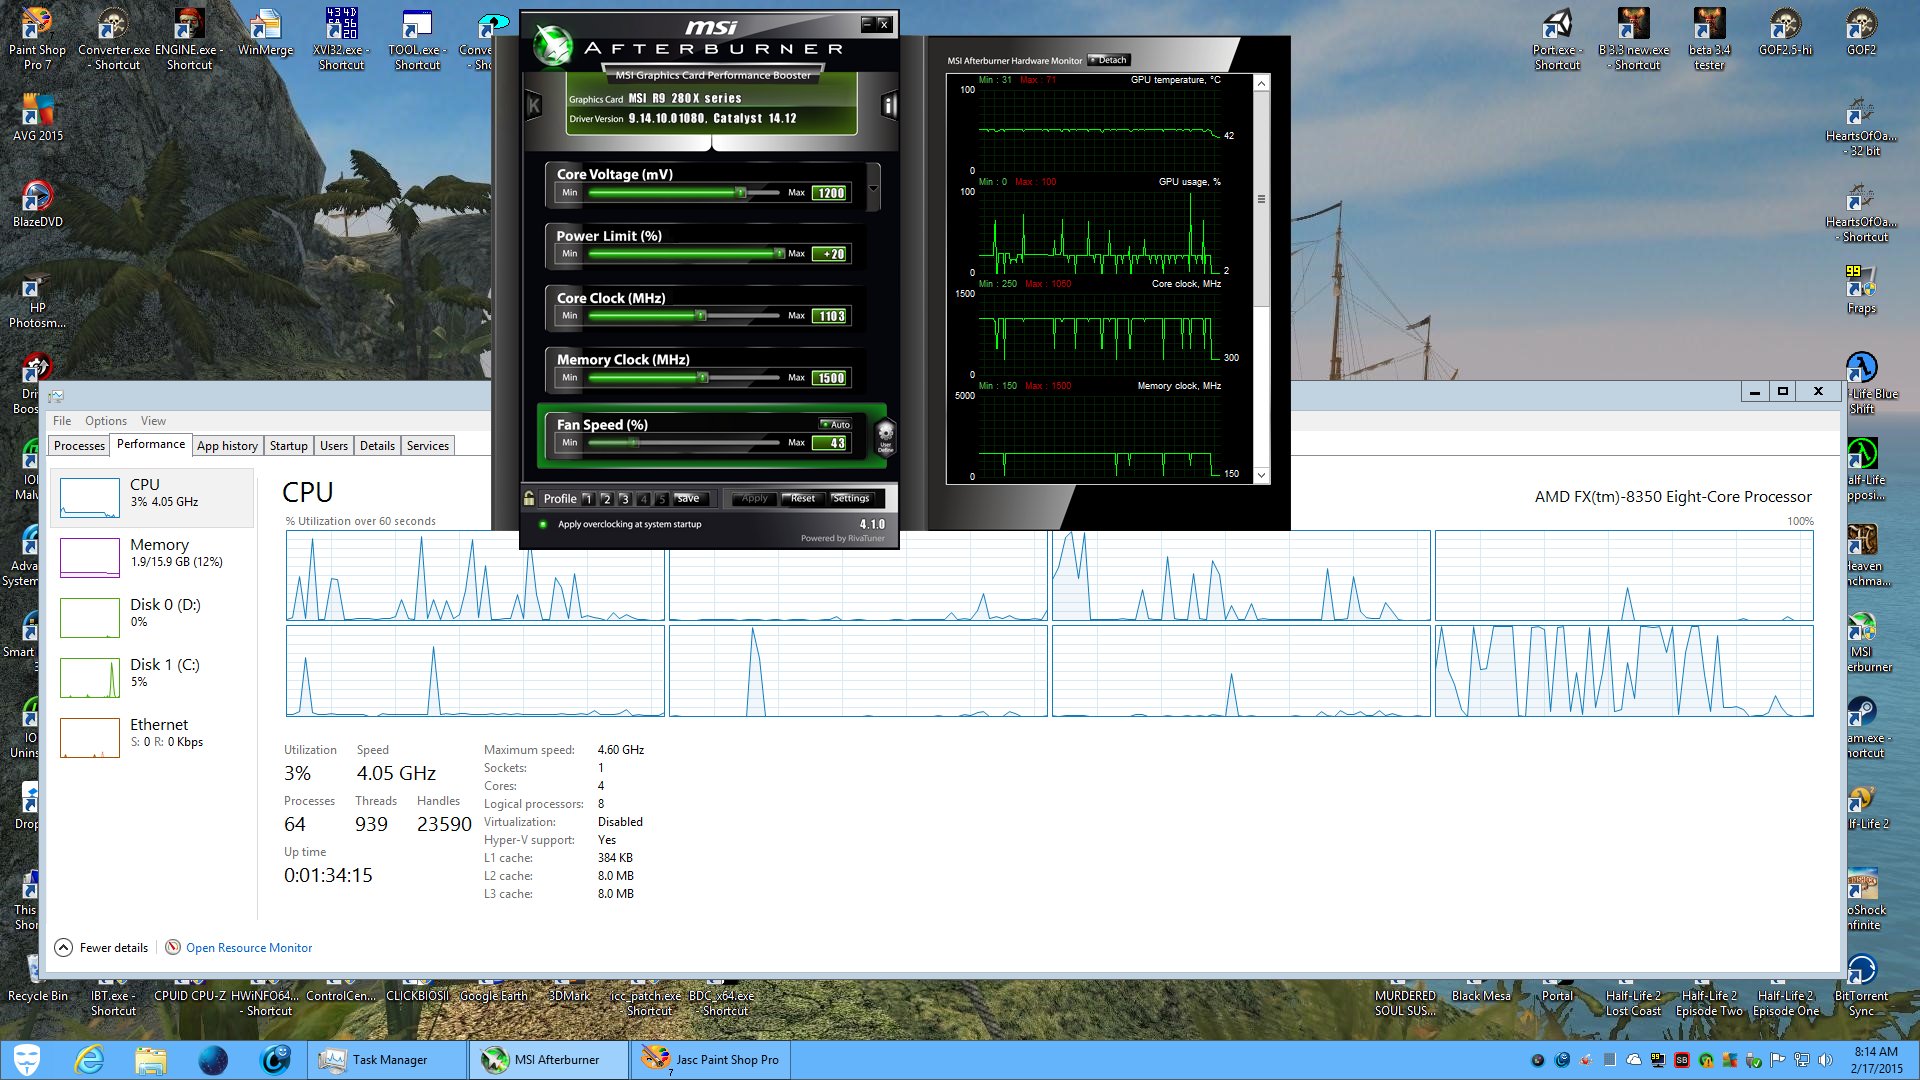Open the Kombustor K button in Afterburner

tap(534, 104)
